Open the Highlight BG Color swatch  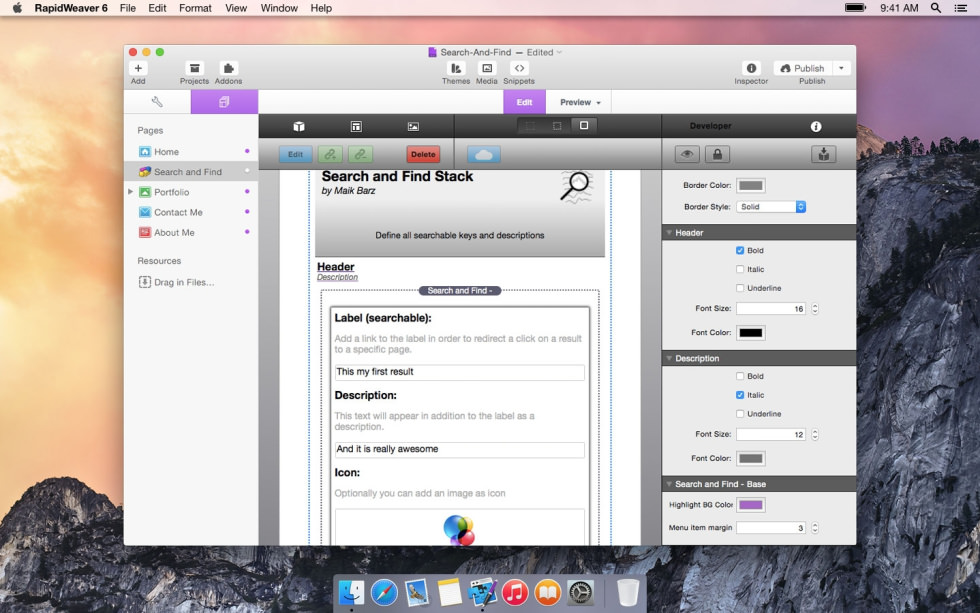[x=751, y=505]
